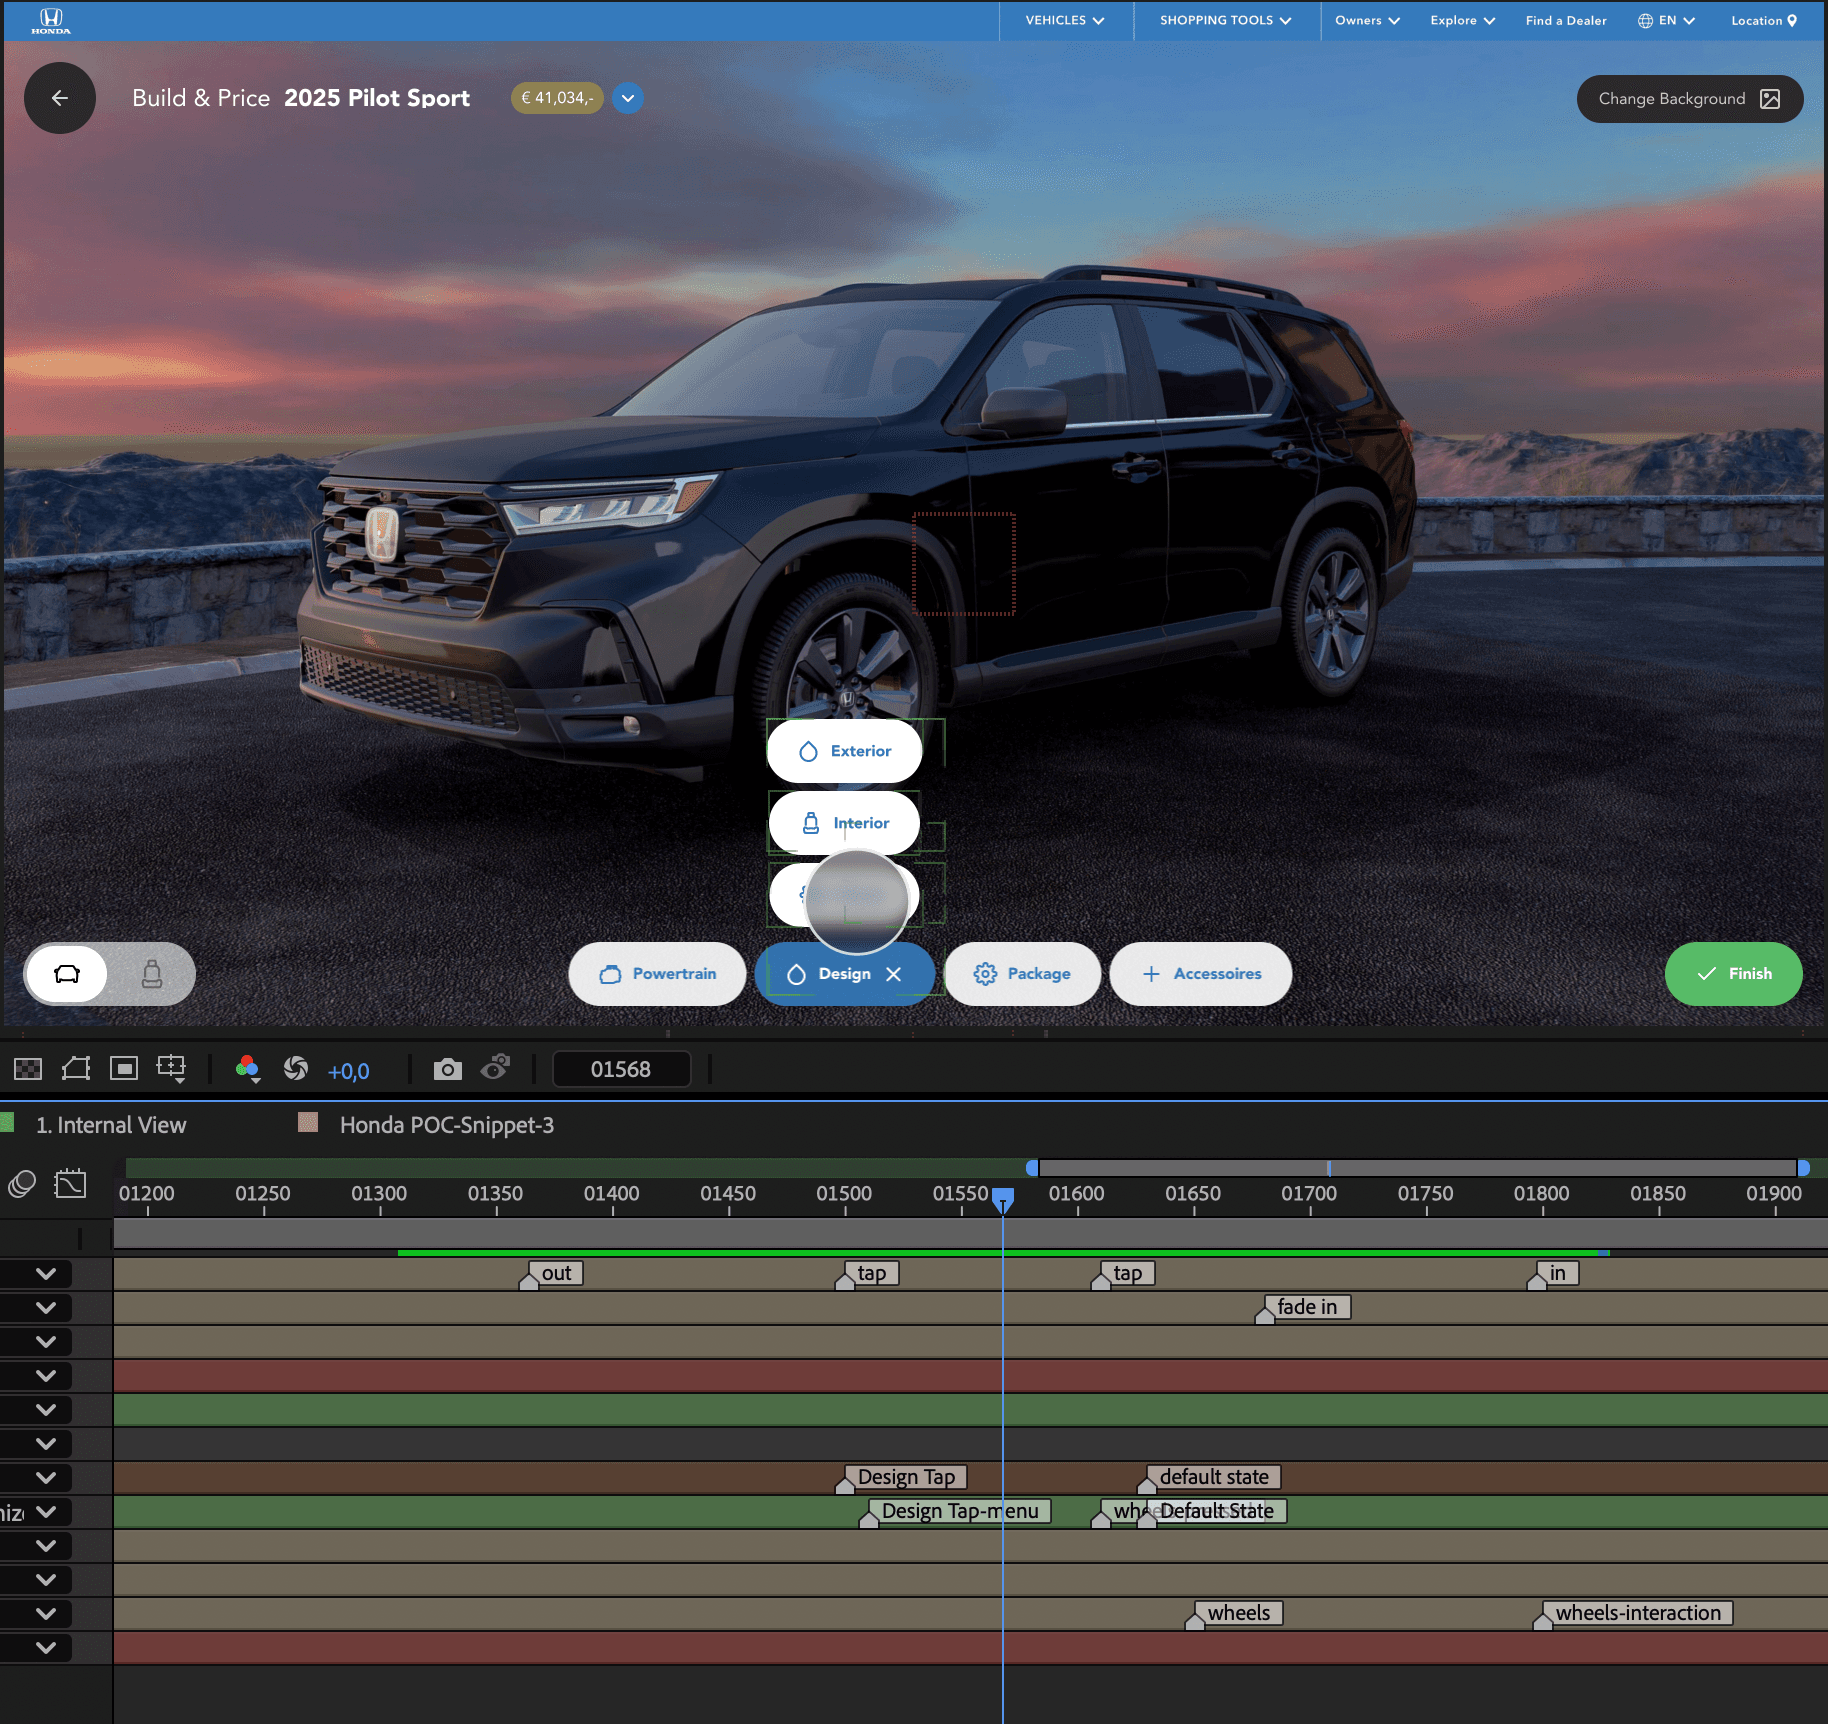Viewport: 1828px width, 1724px height.
Task: Open the EN language dropdown
Action: tap(1666, 20)
